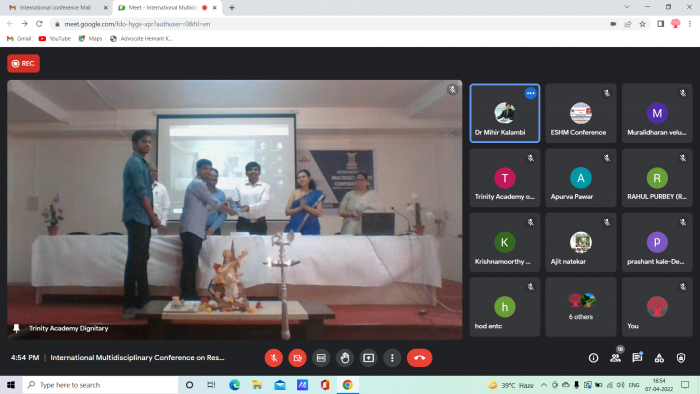The width and height of the screenshot is (700, 394).
Task: Turn on your camera
Action: [x=297, y=358]
